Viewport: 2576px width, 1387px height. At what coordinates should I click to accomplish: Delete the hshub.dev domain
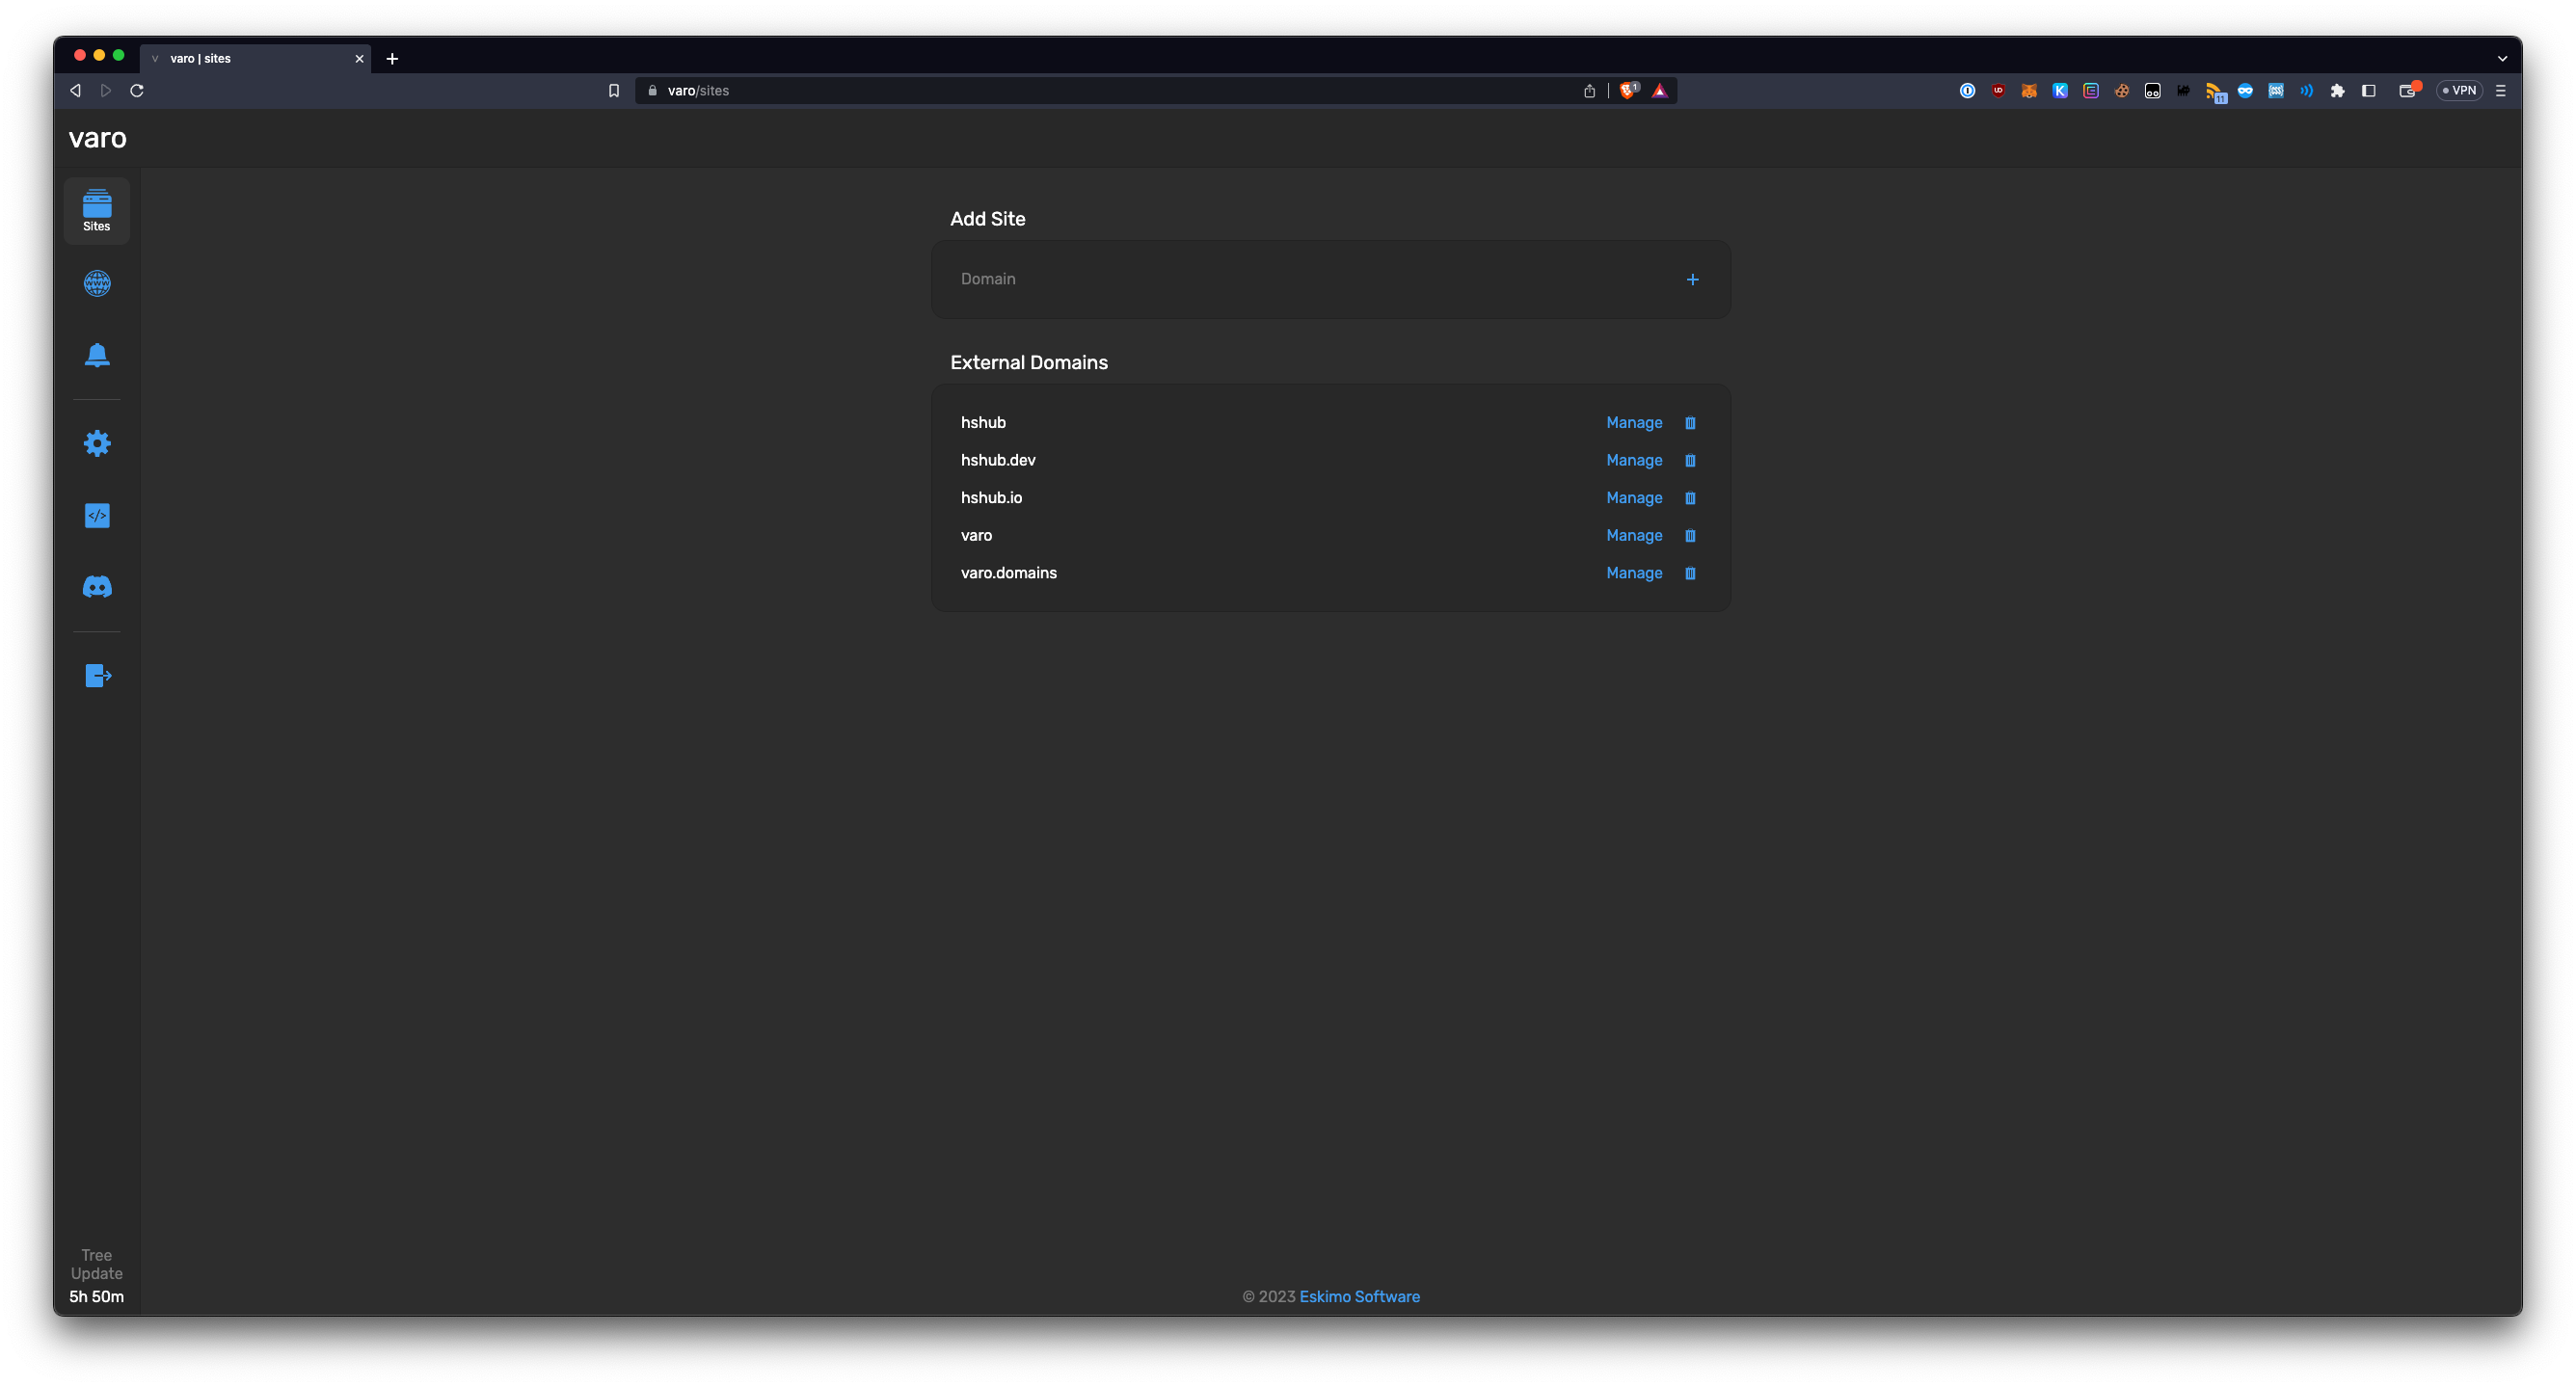click(x=1690, y=460)
